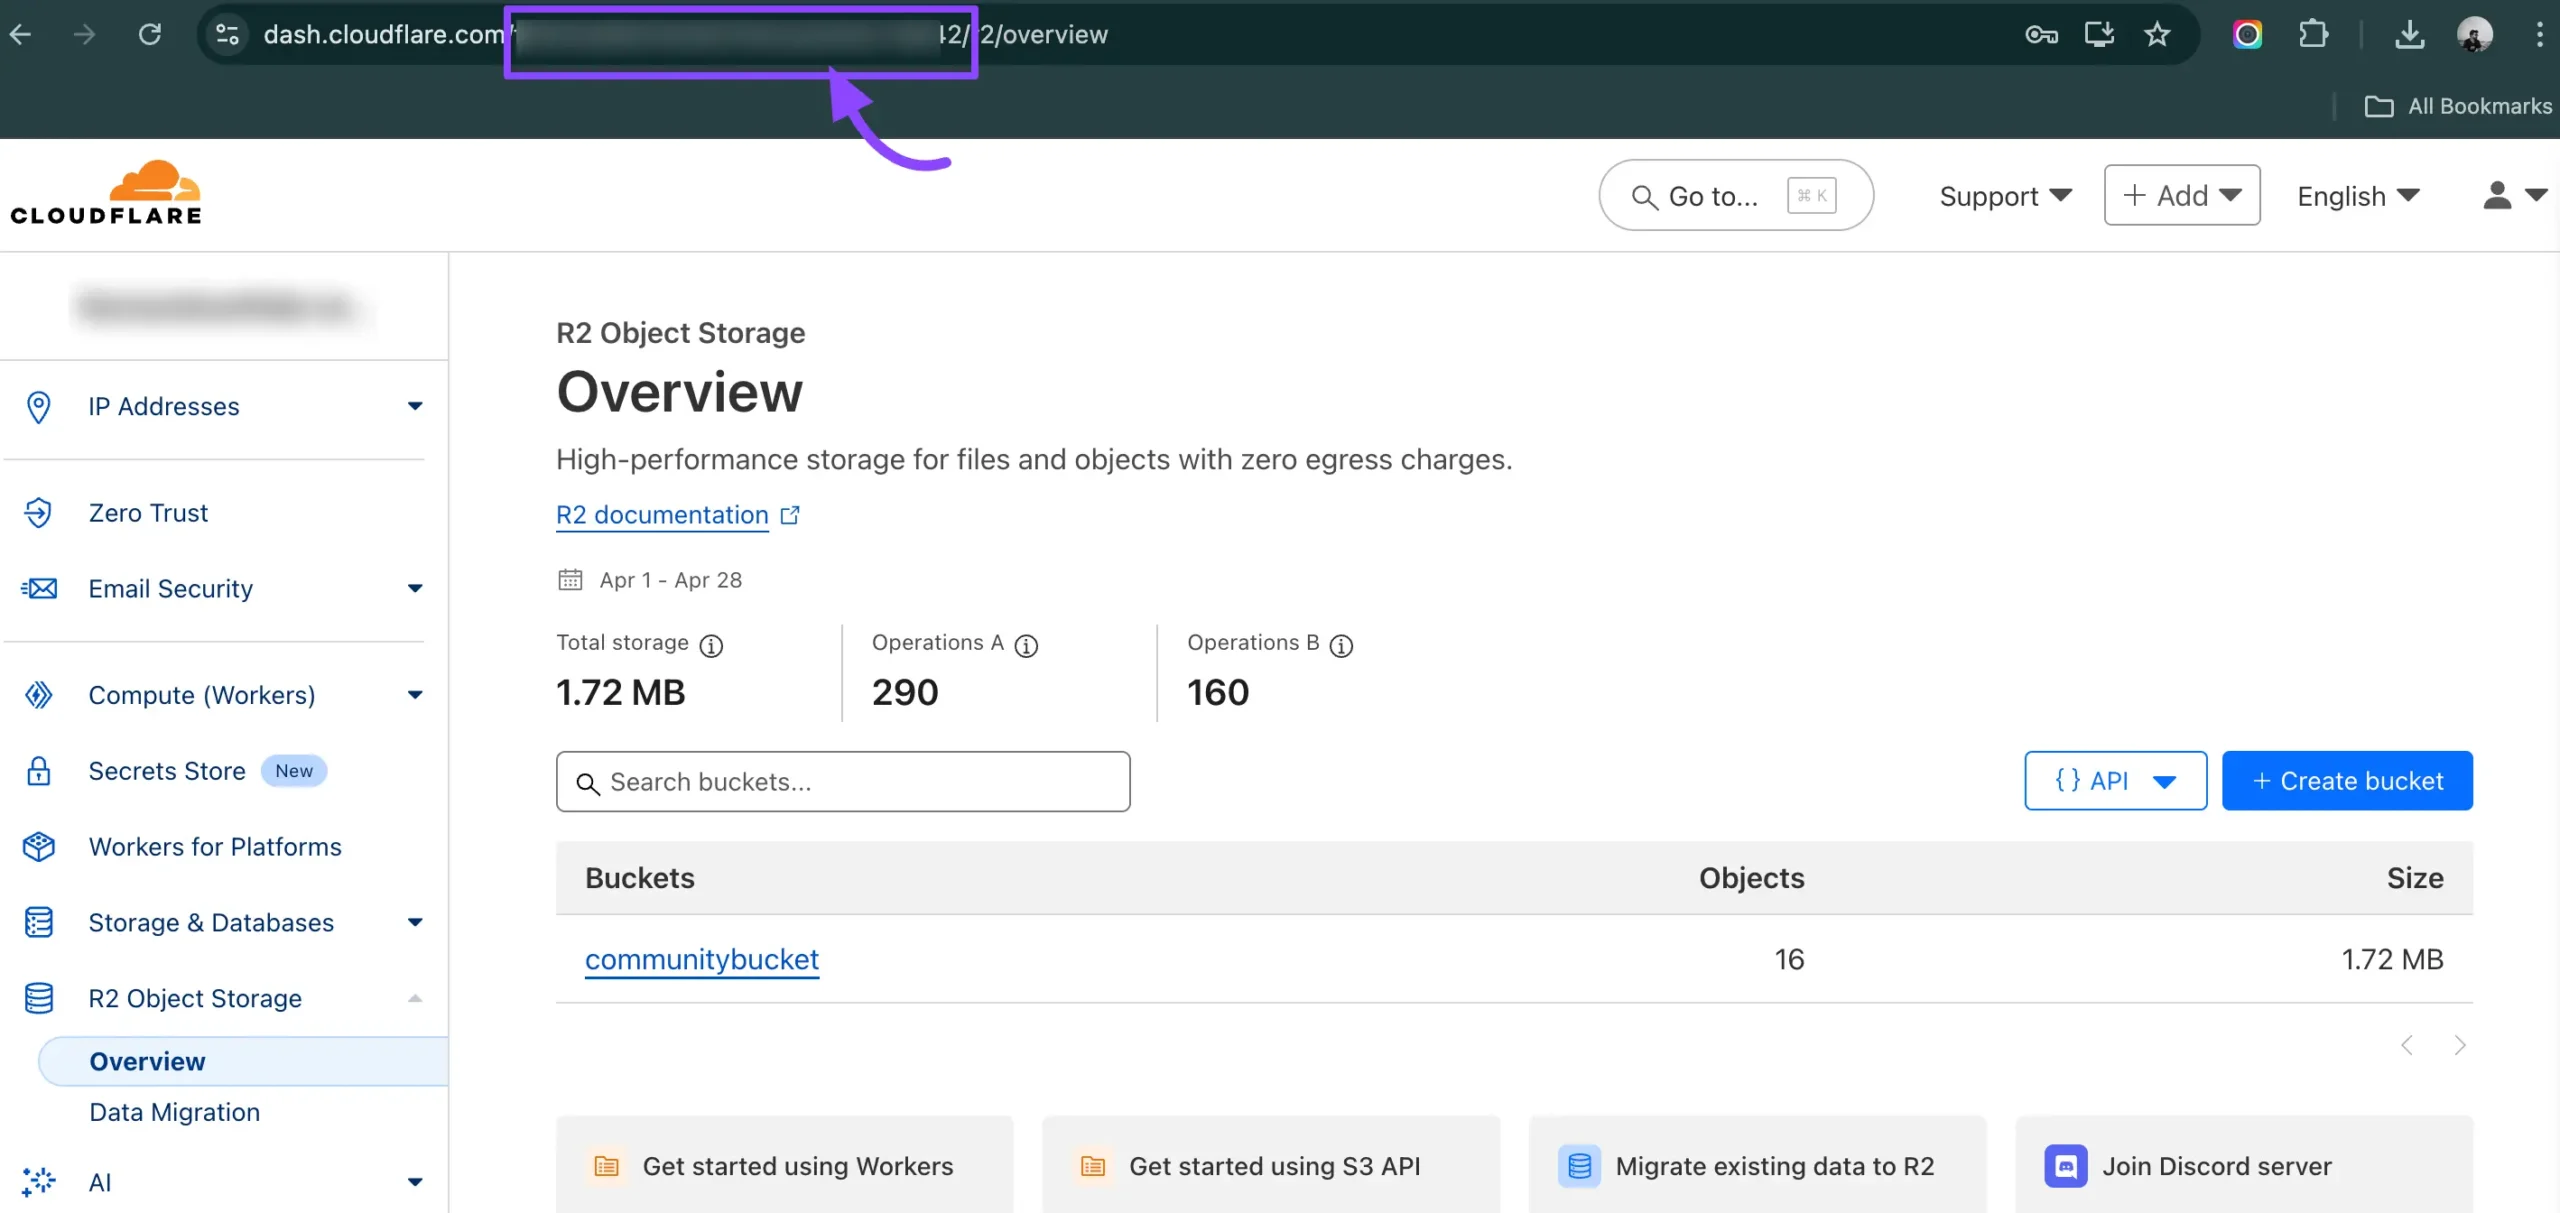The height and width of the screenshot is (1213, 2560).
Task: Open the Chrome three-dot menu
Action: click(x=2539, y=35)
